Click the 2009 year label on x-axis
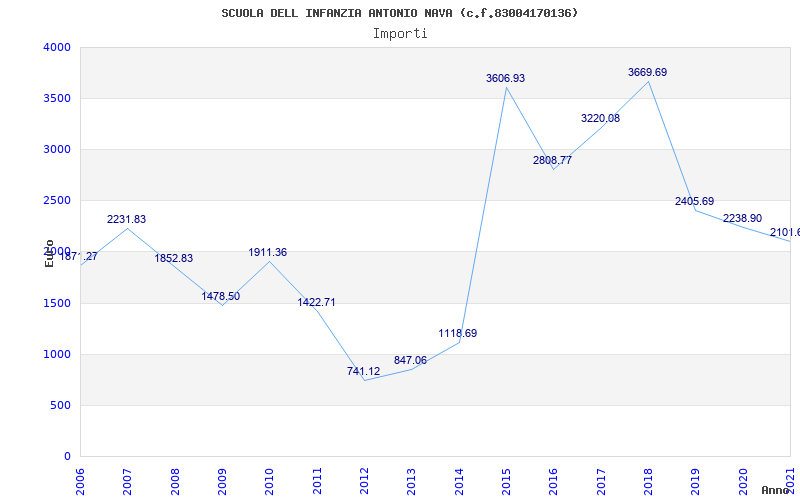The height and width of the screenshot is (500, 800). (222, 482)
